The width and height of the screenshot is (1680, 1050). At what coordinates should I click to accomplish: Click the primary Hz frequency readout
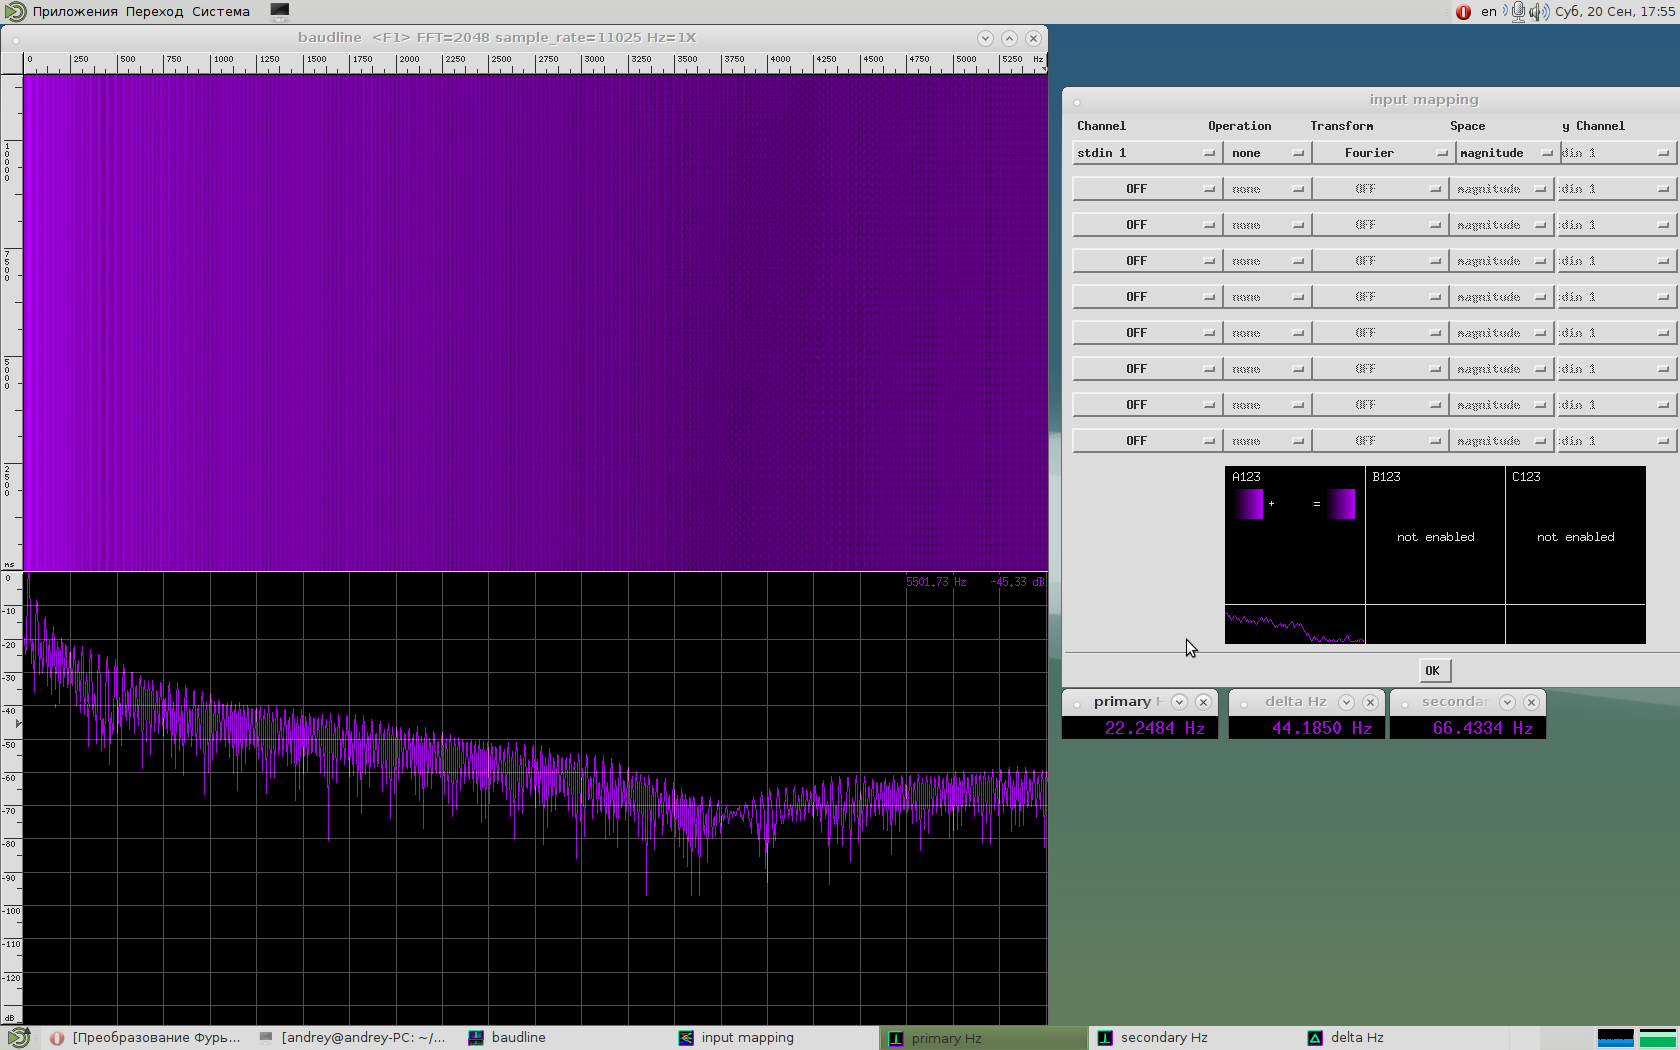coord(1140,728)
